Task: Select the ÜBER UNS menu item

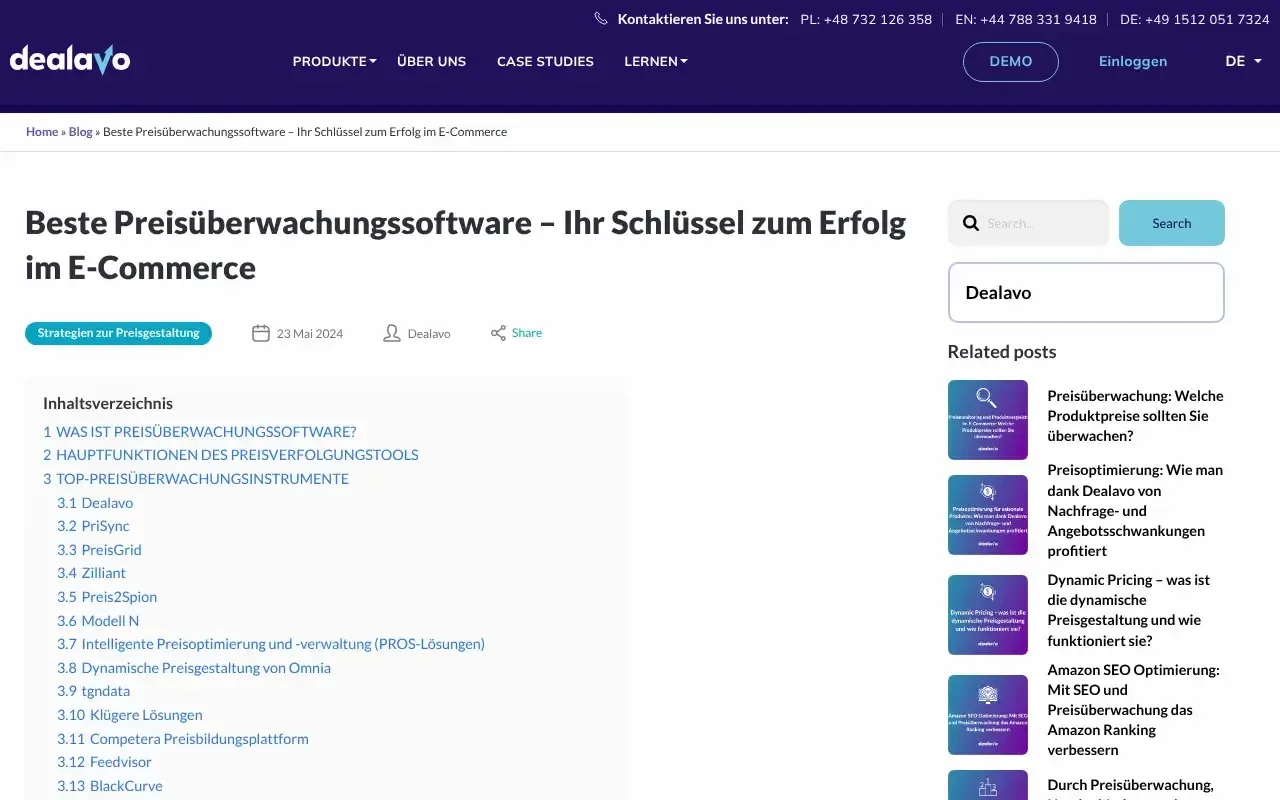Action: tap(431, 61)
